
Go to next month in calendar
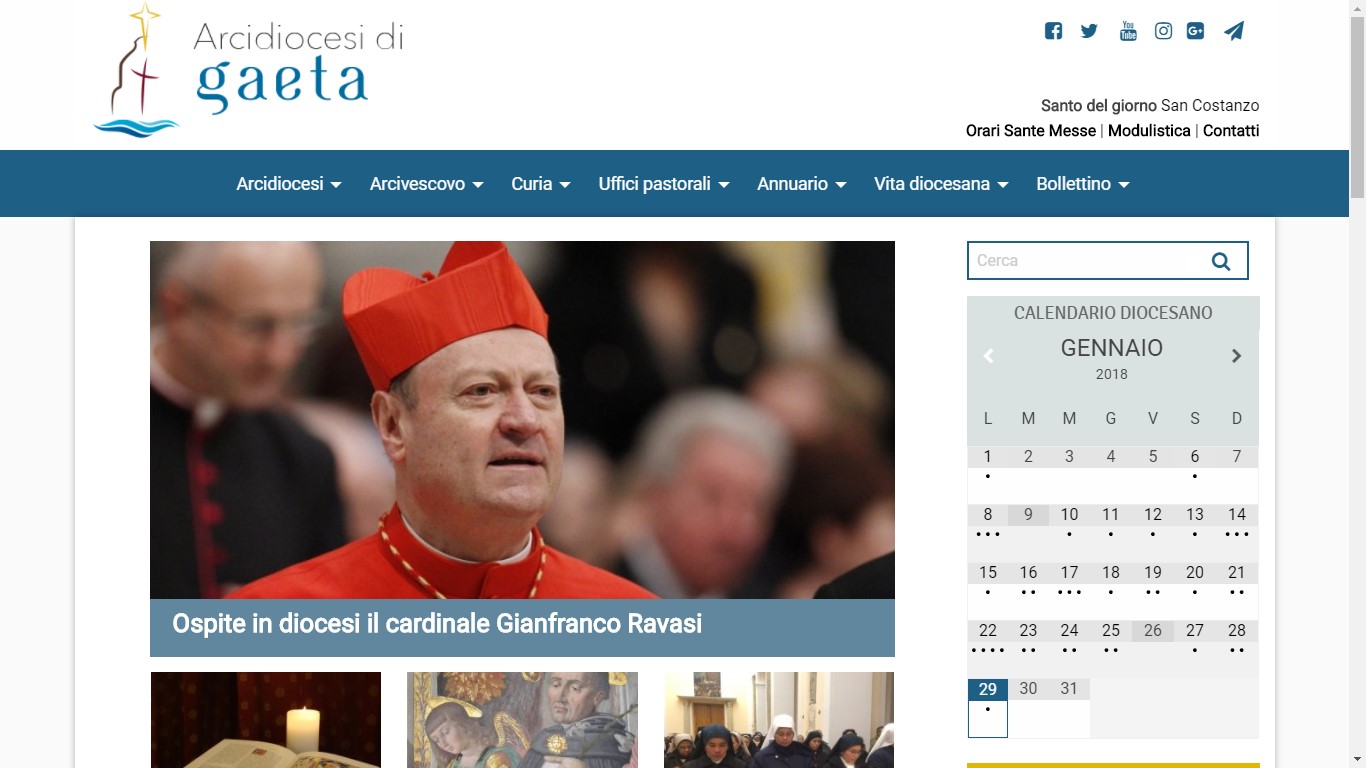(x=1236, y=356)
